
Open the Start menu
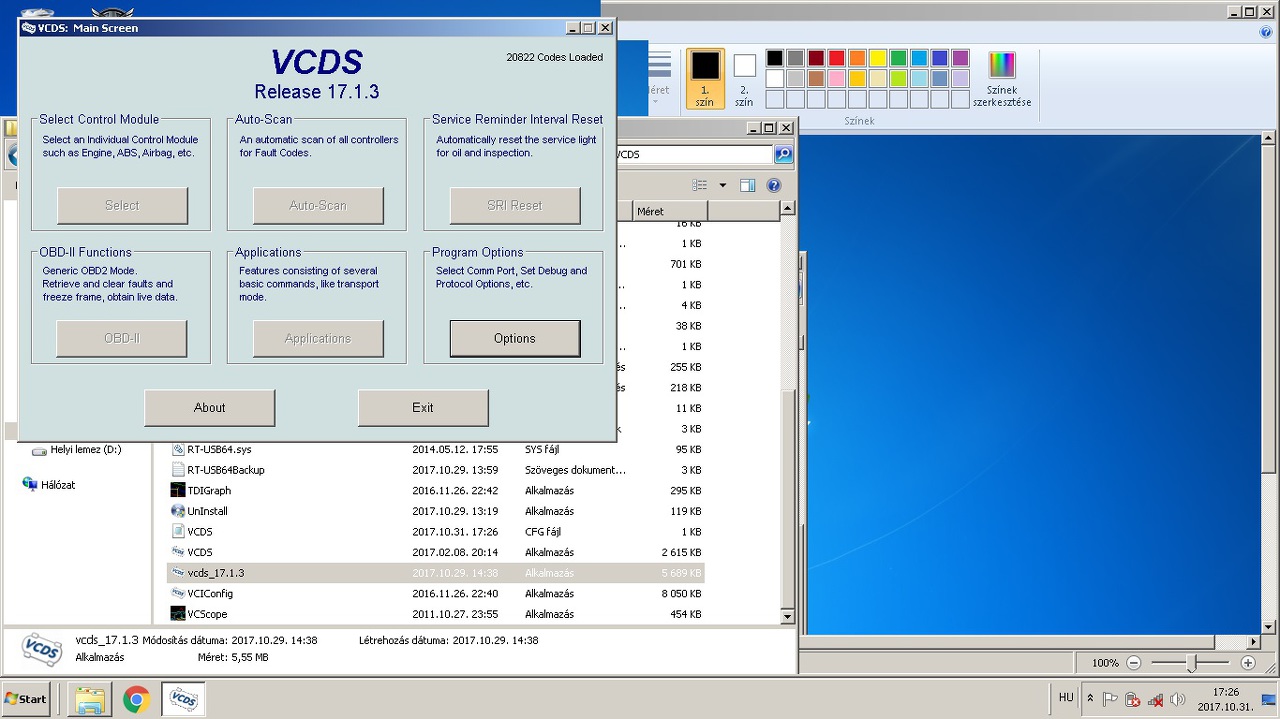point(26,699)
